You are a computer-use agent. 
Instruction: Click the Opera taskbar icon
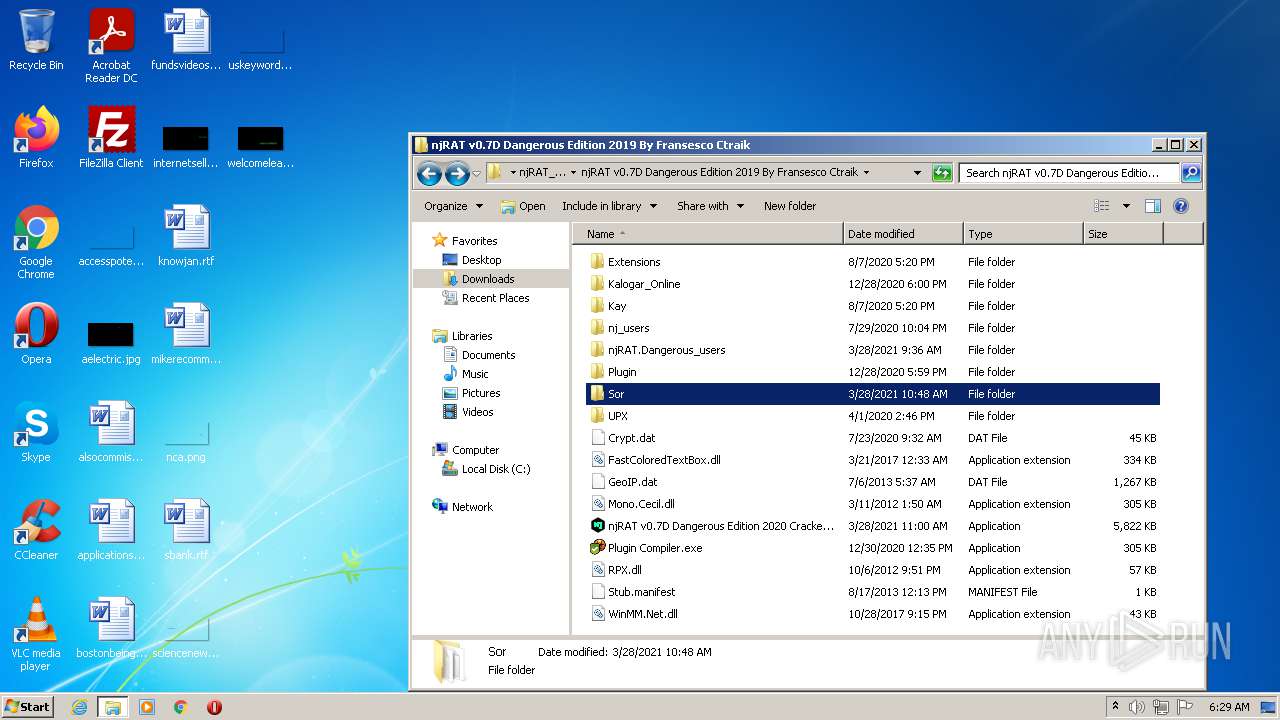point(214,707)
